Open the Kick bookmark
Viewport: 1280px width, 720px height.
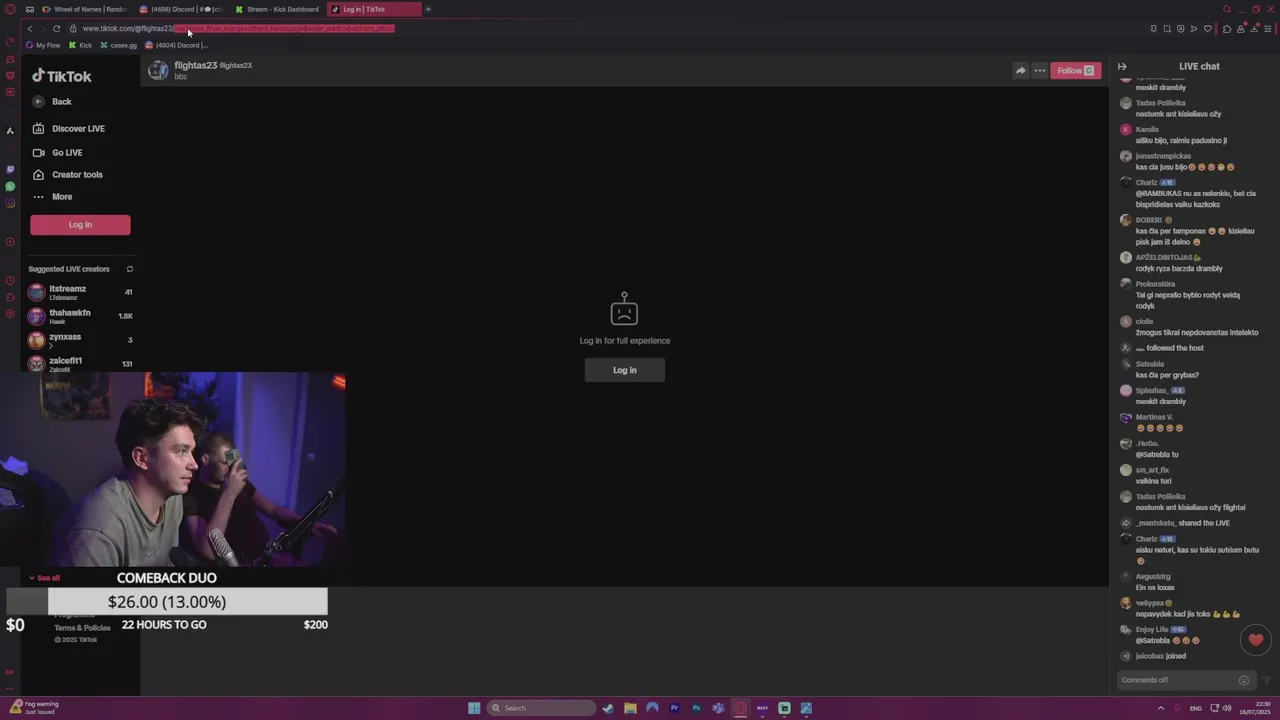[x=80, y=45]
